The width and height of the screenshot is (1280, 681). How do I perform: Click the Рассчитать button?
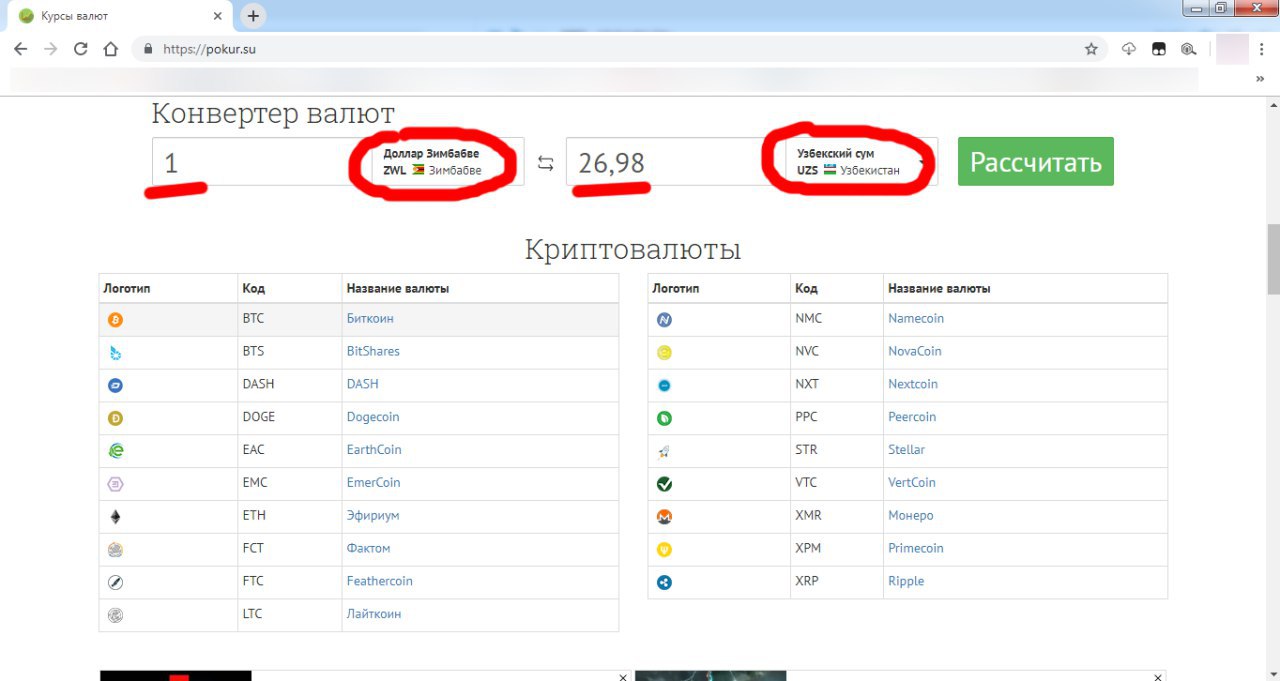click(x=1035, y=161)
